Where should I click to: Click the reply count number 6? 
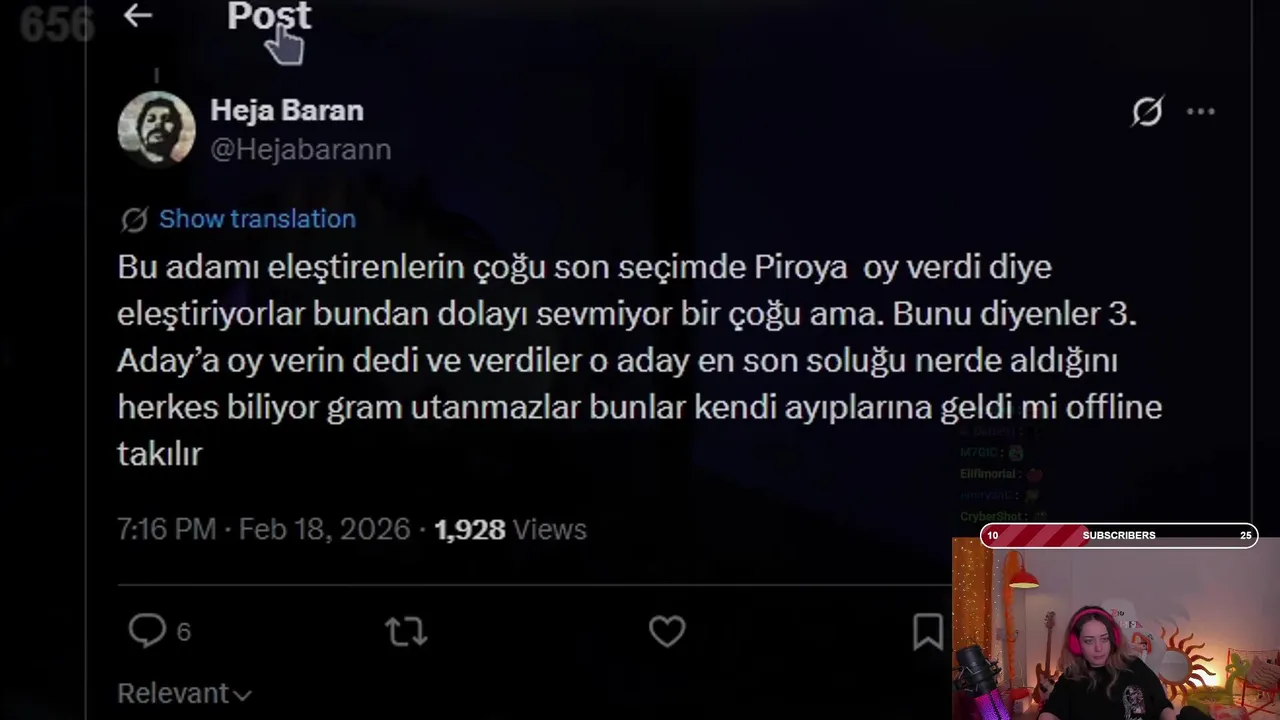(184, 631)
